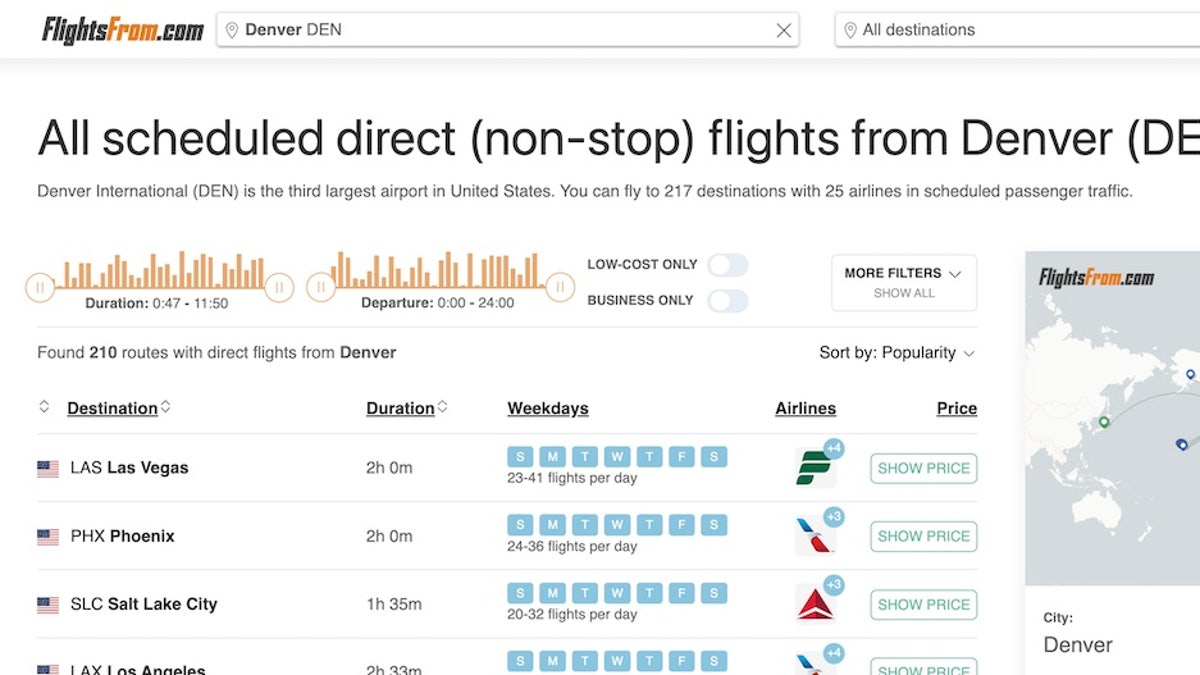This screenshot has width=1200, height=675.
Task: Click the sort arrows next to Duration
Action: pos(442,406)
